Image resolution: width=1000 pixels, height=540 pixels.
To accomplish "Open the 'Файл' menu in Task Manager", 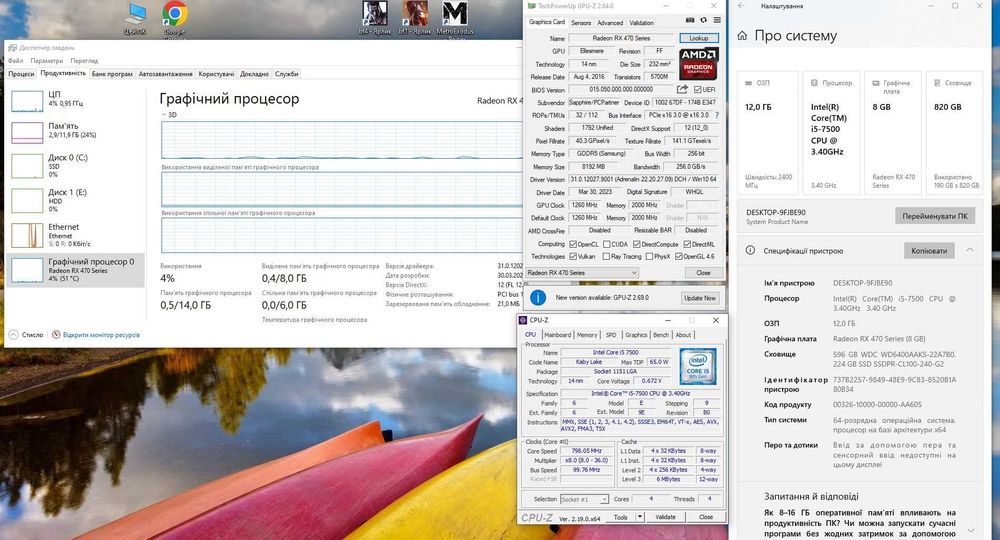I will pos(15,61).
